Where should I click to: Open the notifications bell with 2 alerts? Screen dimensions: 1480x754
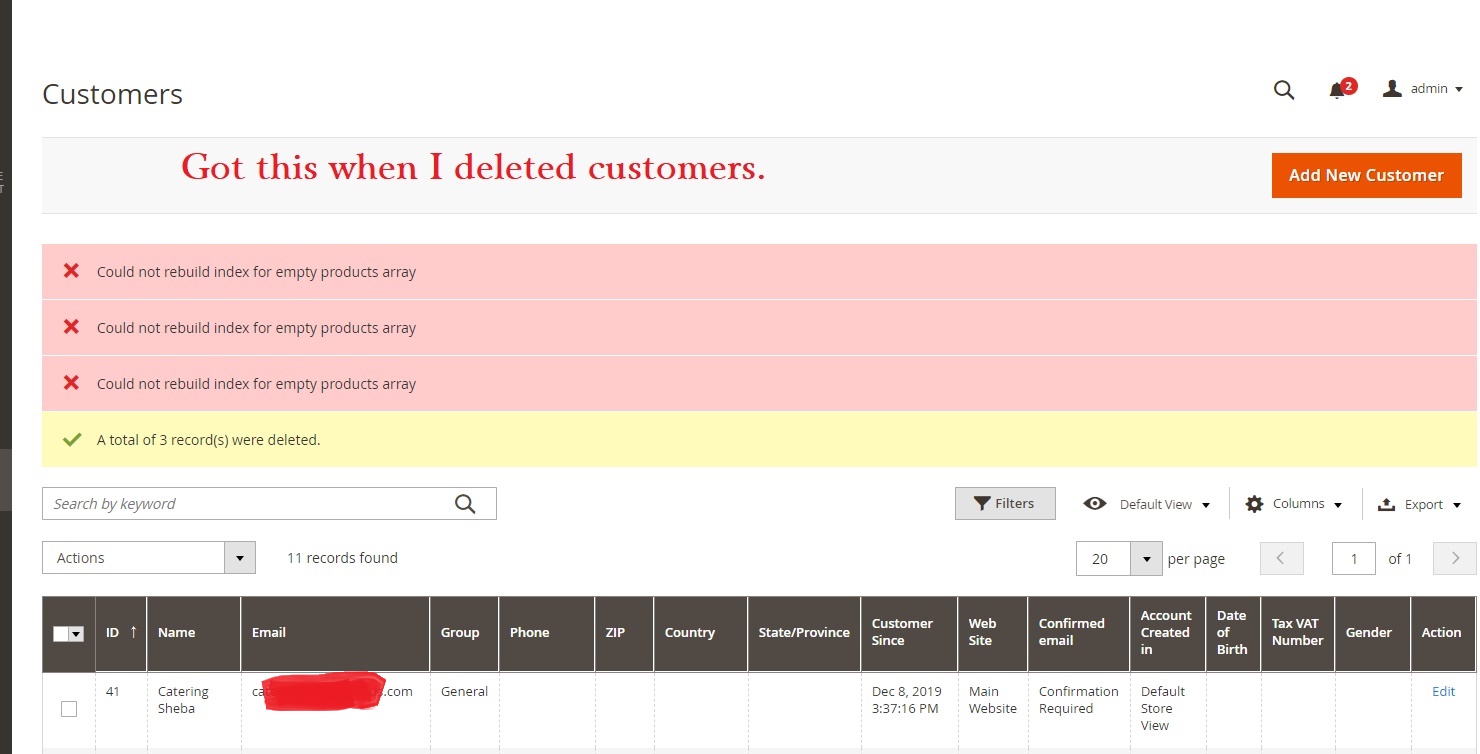(x=1336, y=90)
